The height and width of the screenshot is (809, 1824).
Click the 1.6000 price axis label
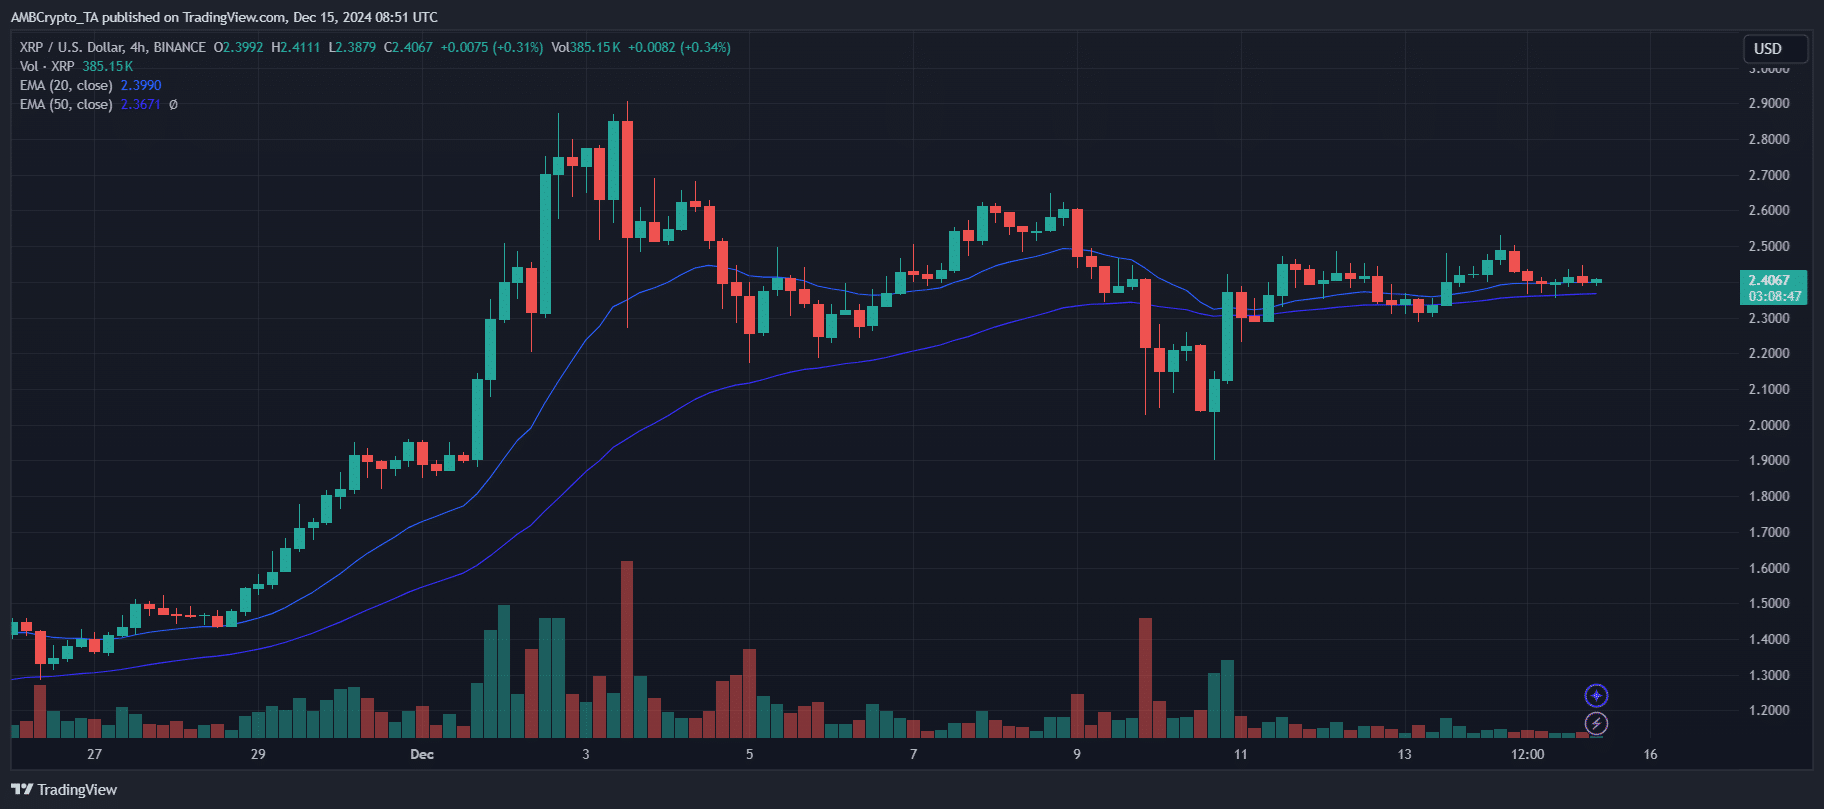1768,568
